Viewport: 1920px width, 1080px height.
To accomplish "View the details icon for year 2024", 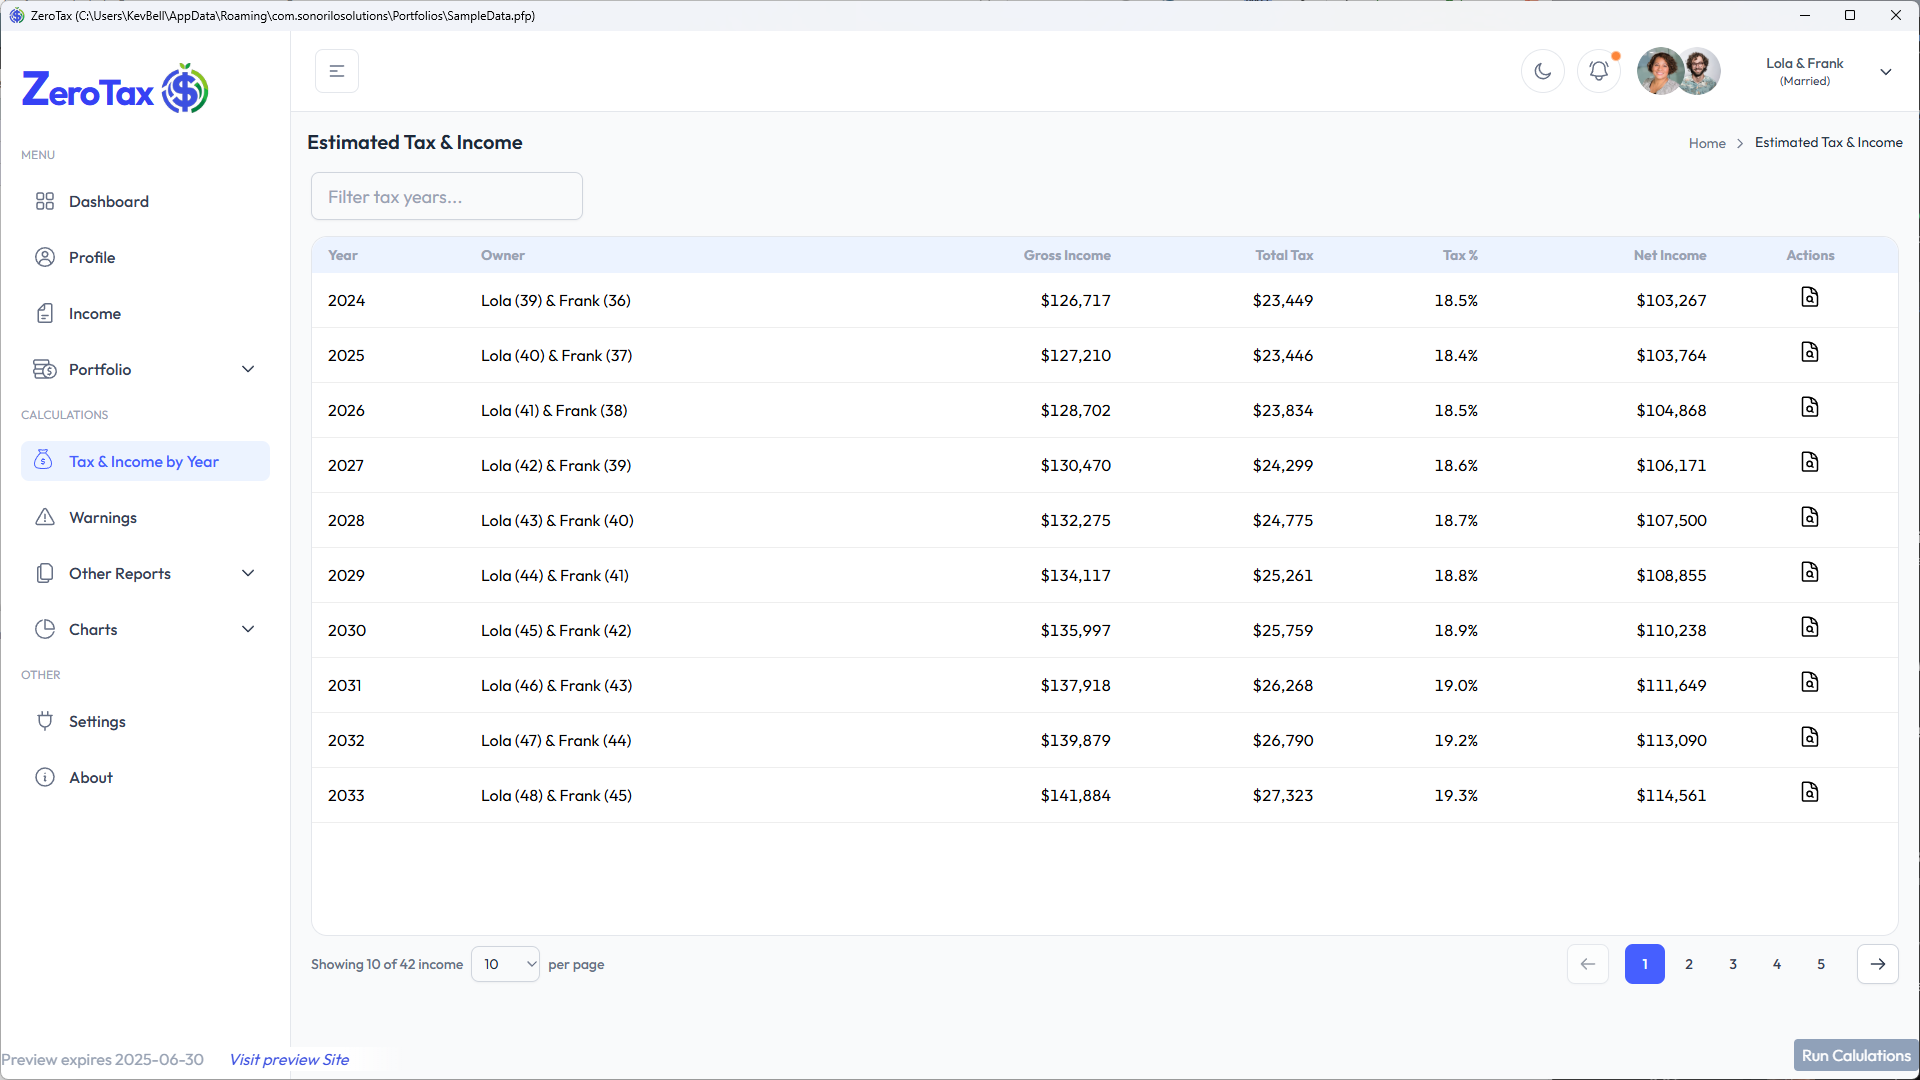I will click(1809, 298).
